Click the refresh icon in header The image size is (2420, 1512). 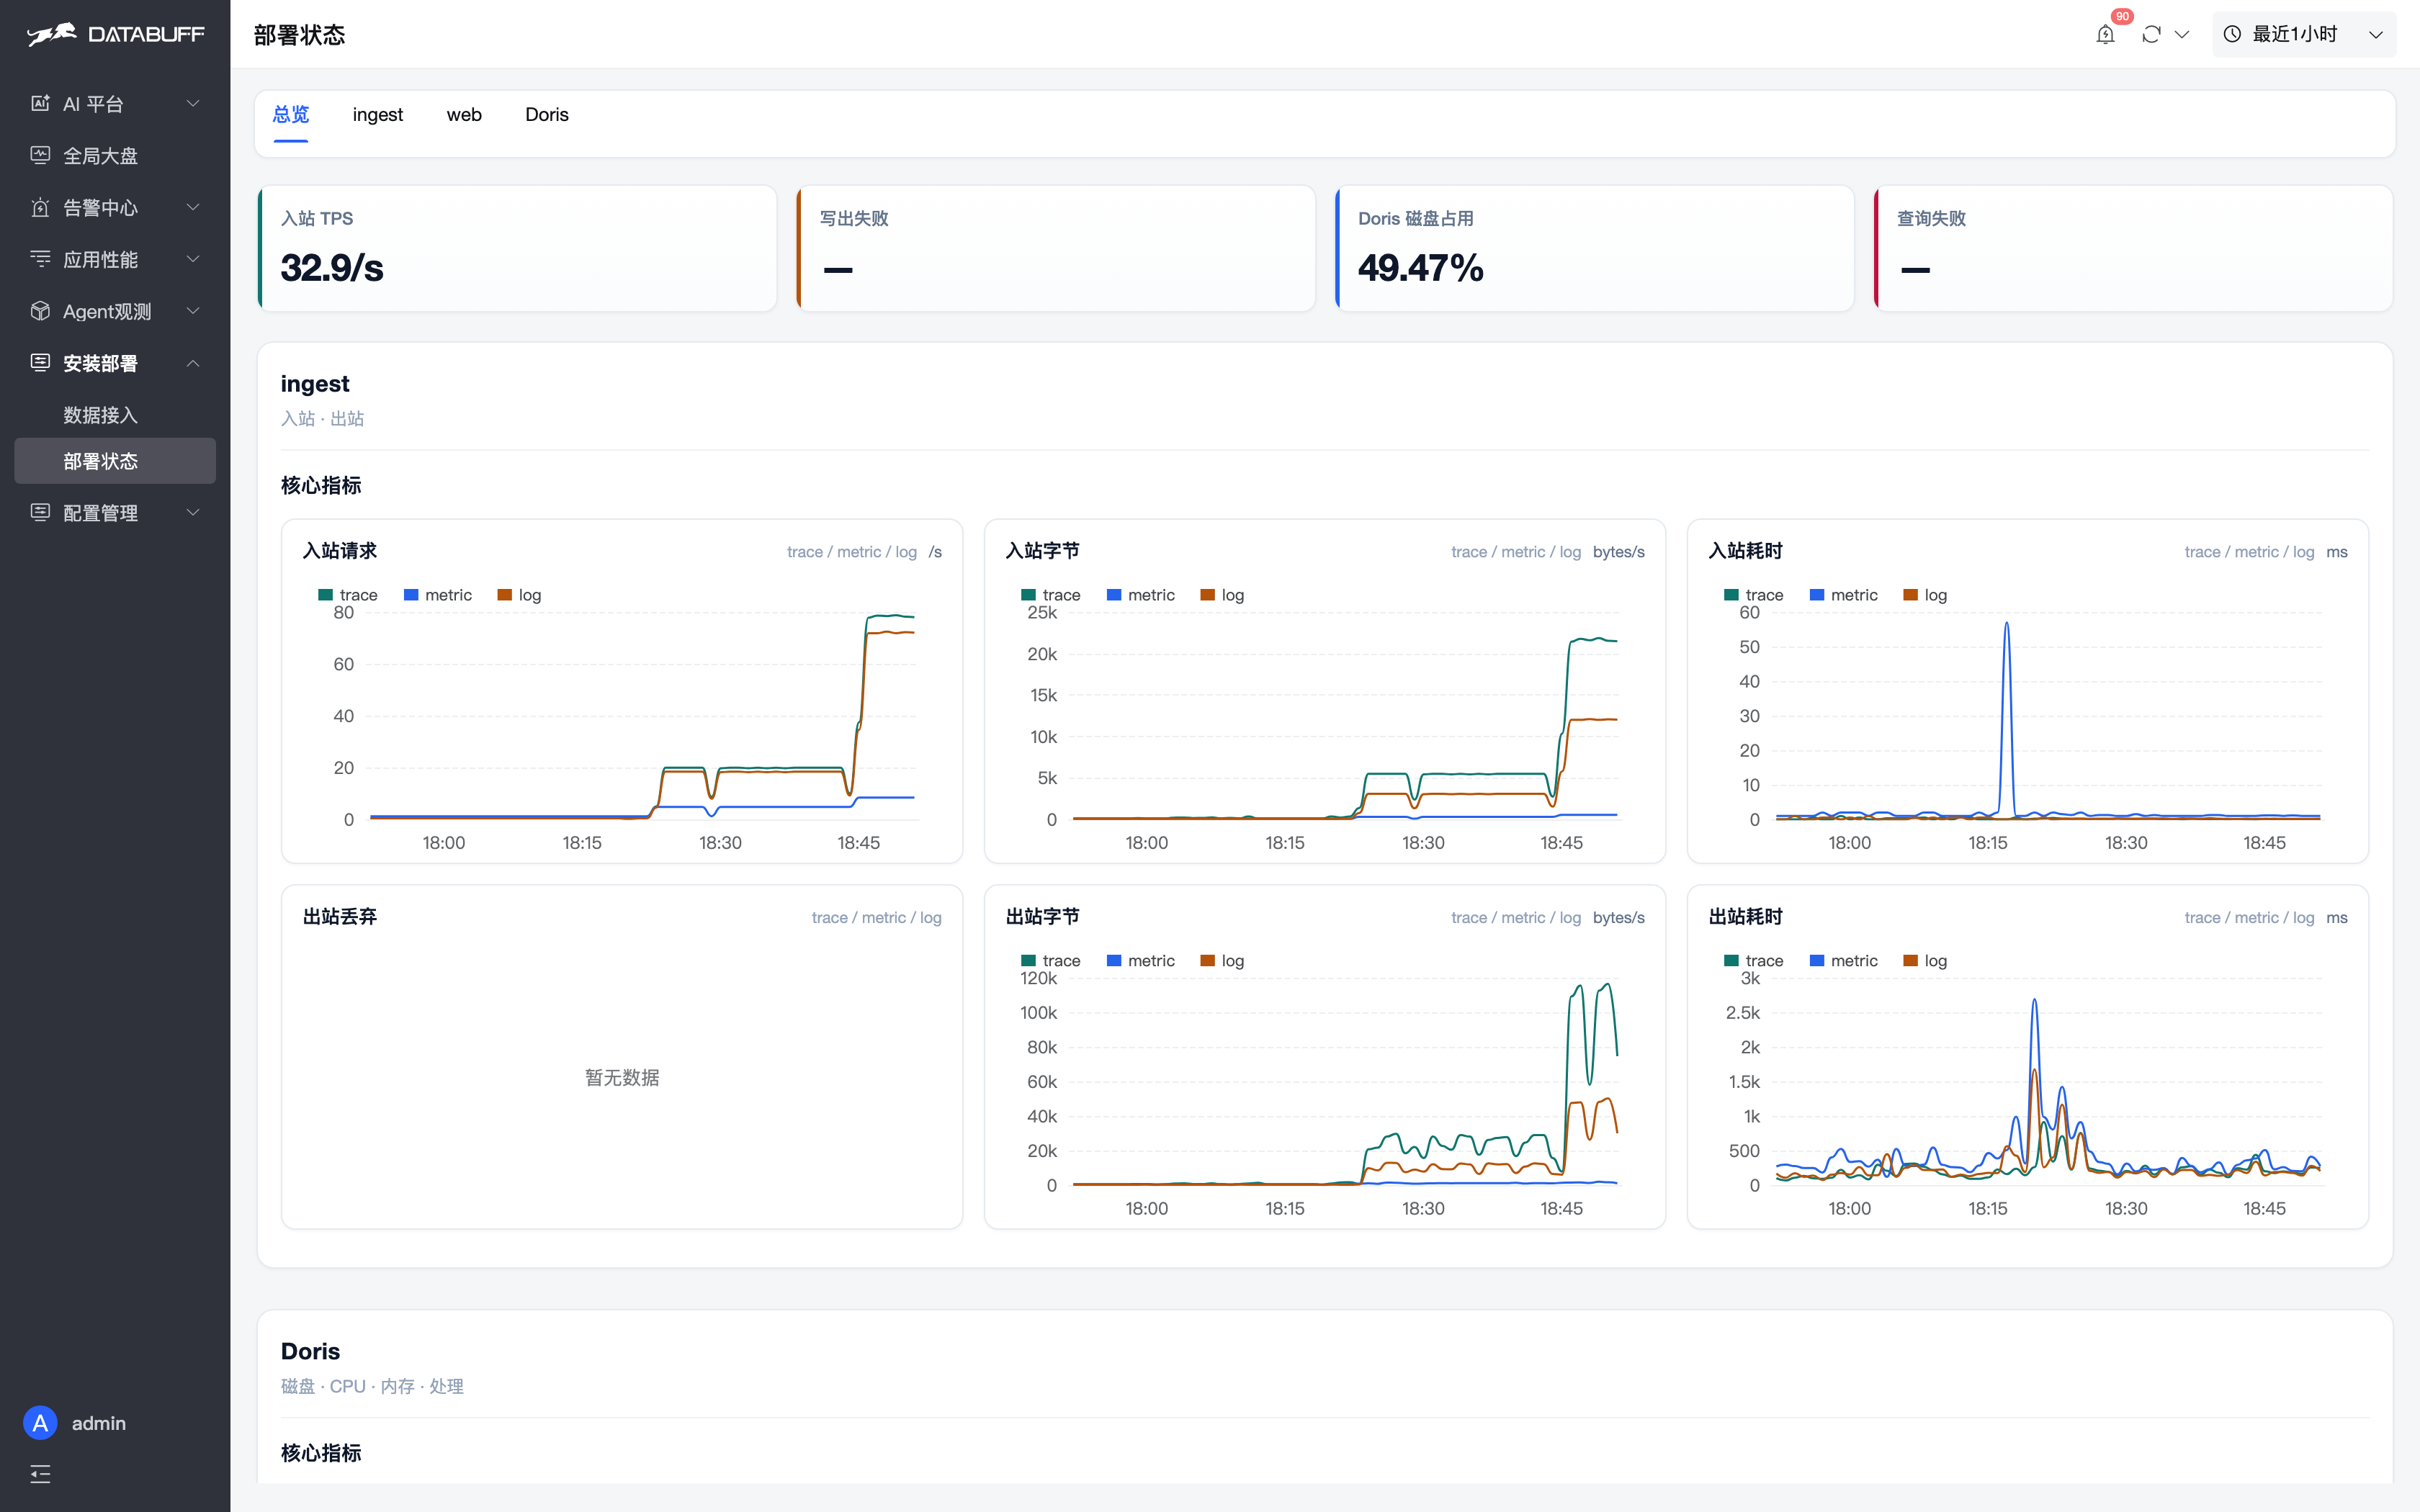[x=2151, y=35]
